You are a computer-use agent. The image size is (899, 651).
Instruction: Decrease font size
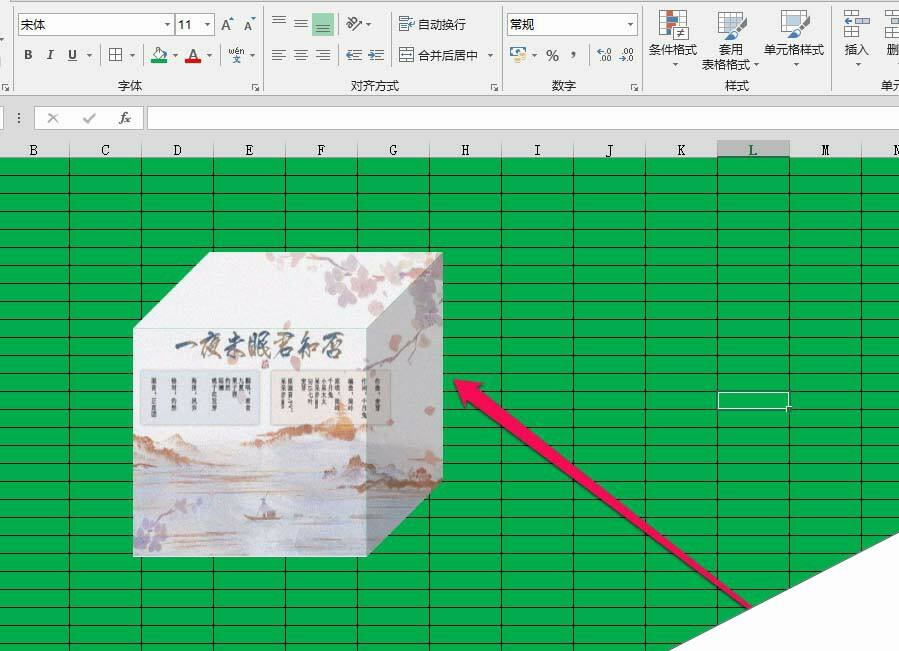click(249, 25)
